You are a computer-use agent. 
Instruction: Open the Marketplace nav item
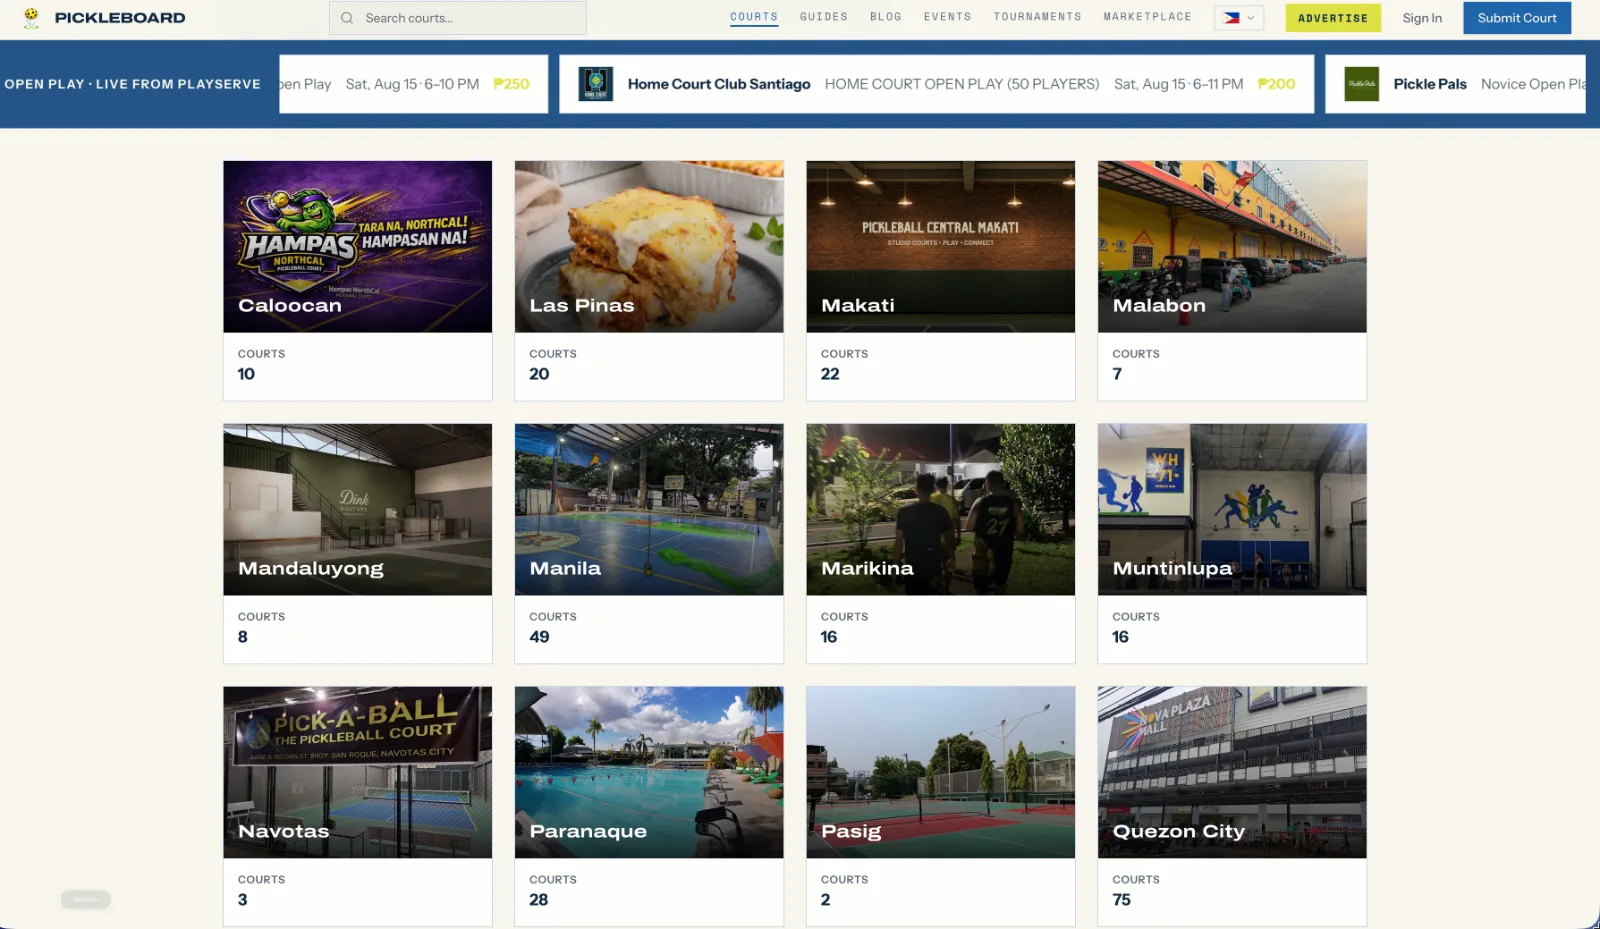(1148, 17)
